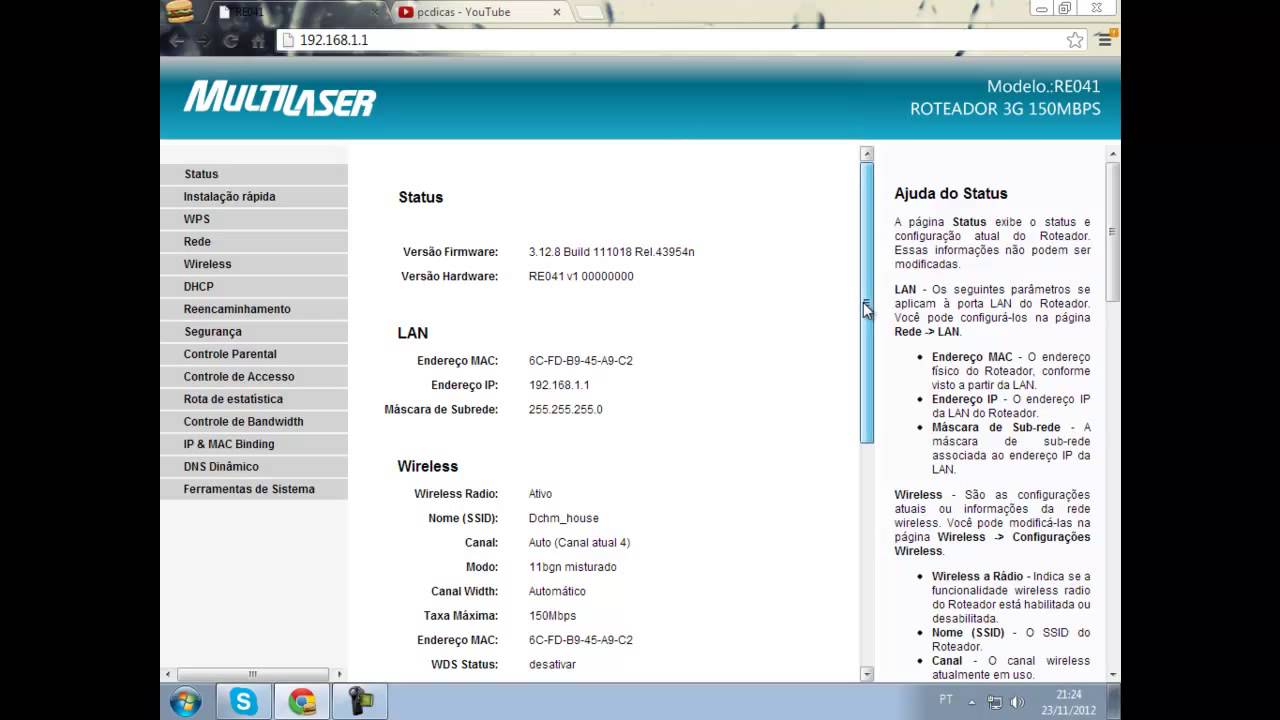Open a new browser tab
Viewport: 1280px width, 720px height.
click(x=592, y=12)
